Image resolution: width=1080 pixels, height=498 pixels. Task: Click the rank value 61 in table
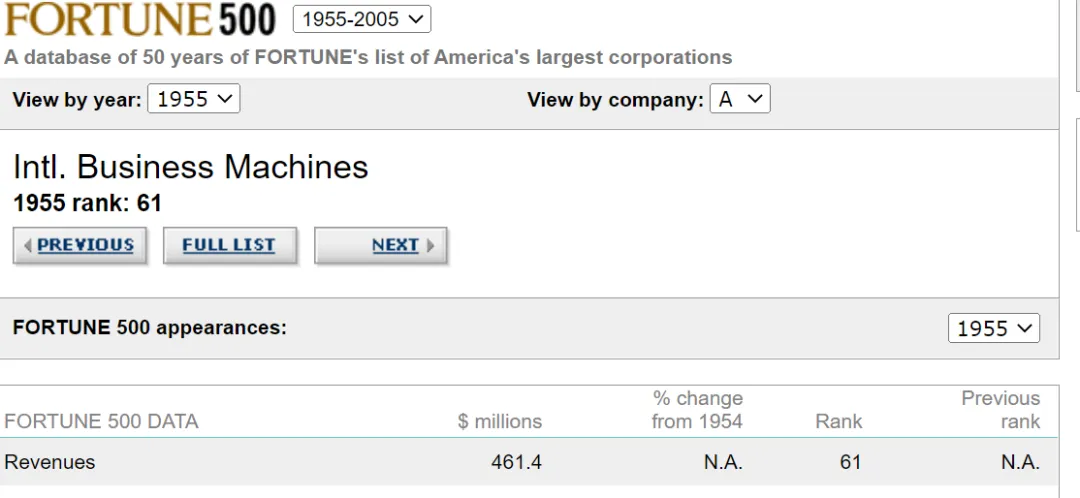(x=850, y=462)
